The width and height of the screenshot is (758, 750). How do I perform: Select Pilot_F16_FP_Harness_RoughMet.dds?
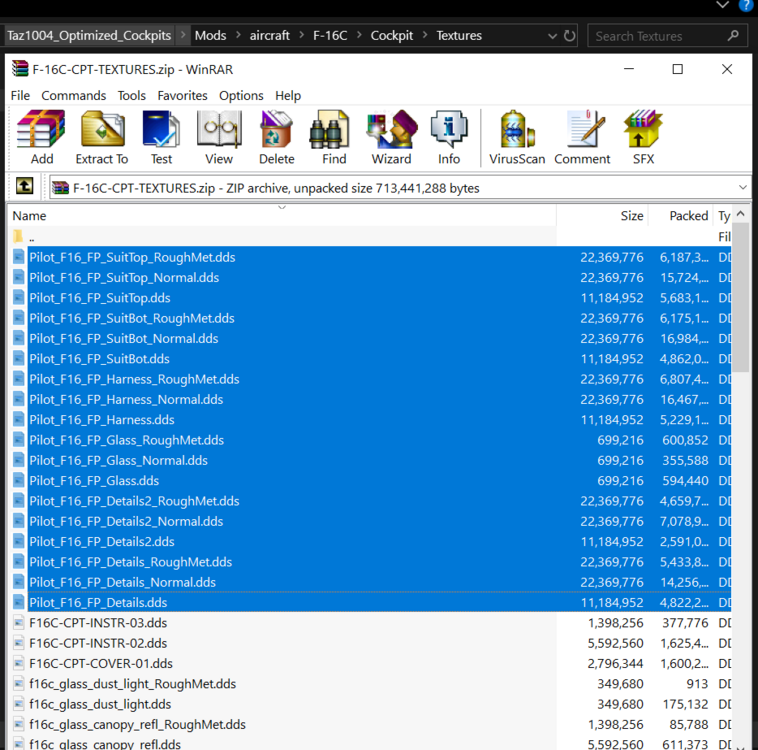[134, 379]
